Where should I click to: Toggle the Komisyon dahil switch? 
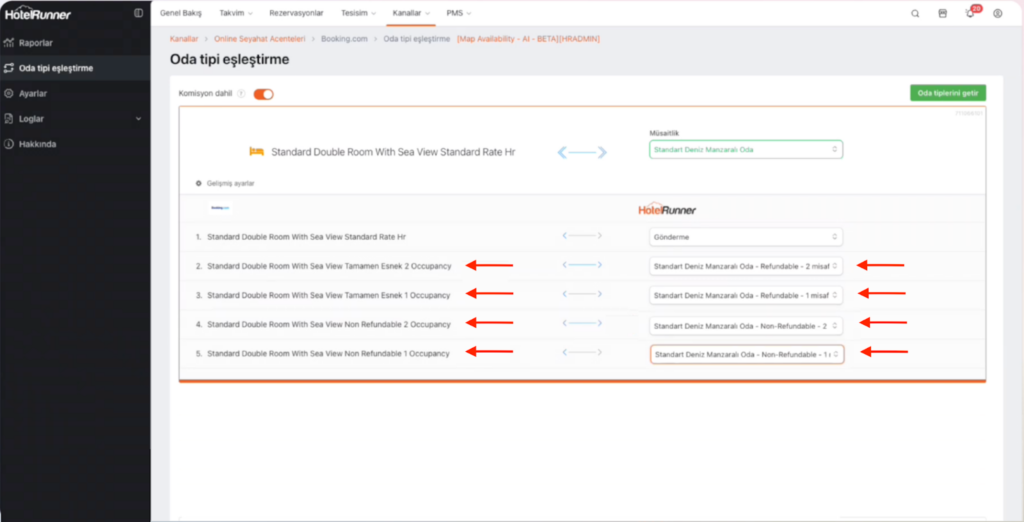[263, 94]
